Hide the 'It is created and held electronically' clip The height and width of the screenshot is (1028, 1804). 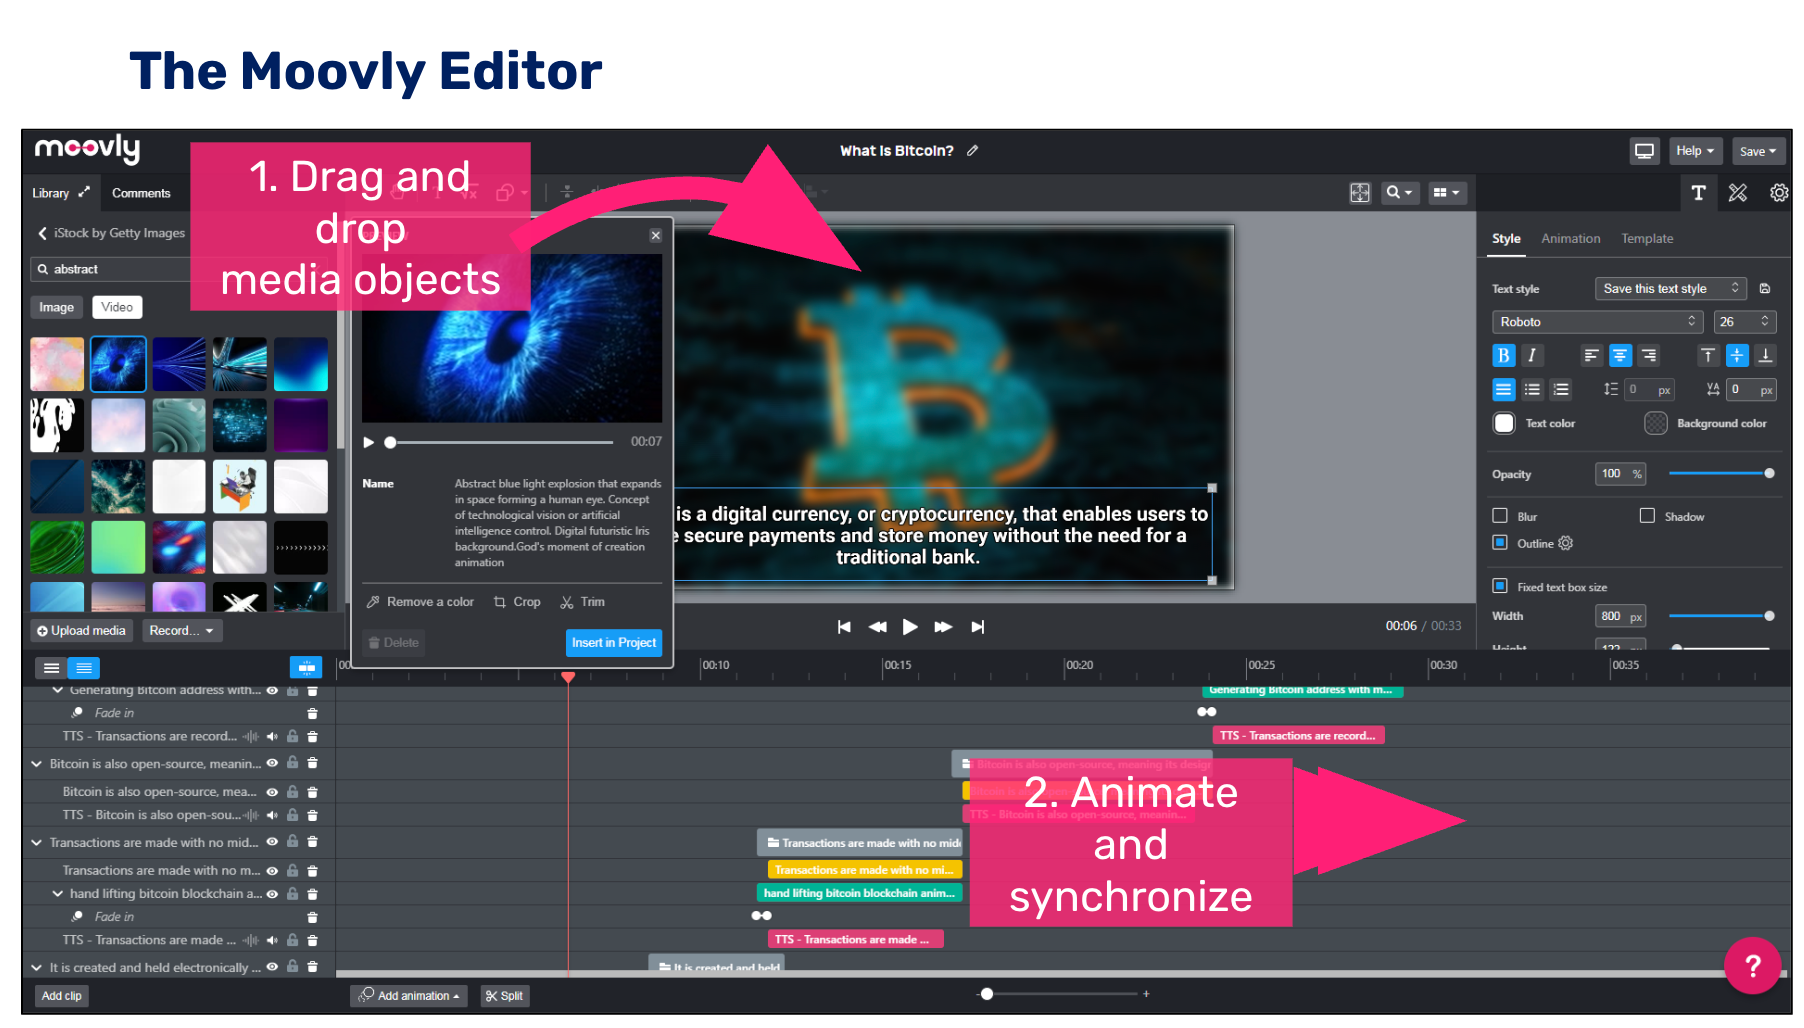272,967
